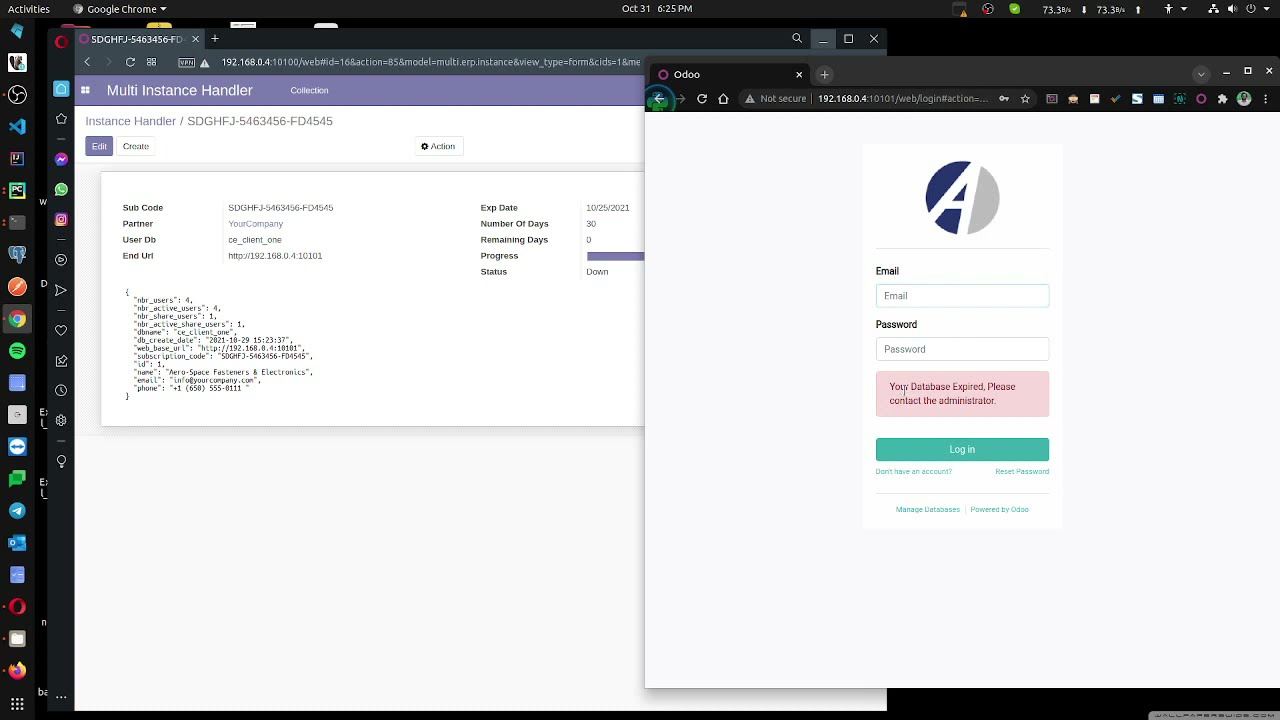Launch Visual Studio Code from dock
1280x720 pixels.
[17, 126]
